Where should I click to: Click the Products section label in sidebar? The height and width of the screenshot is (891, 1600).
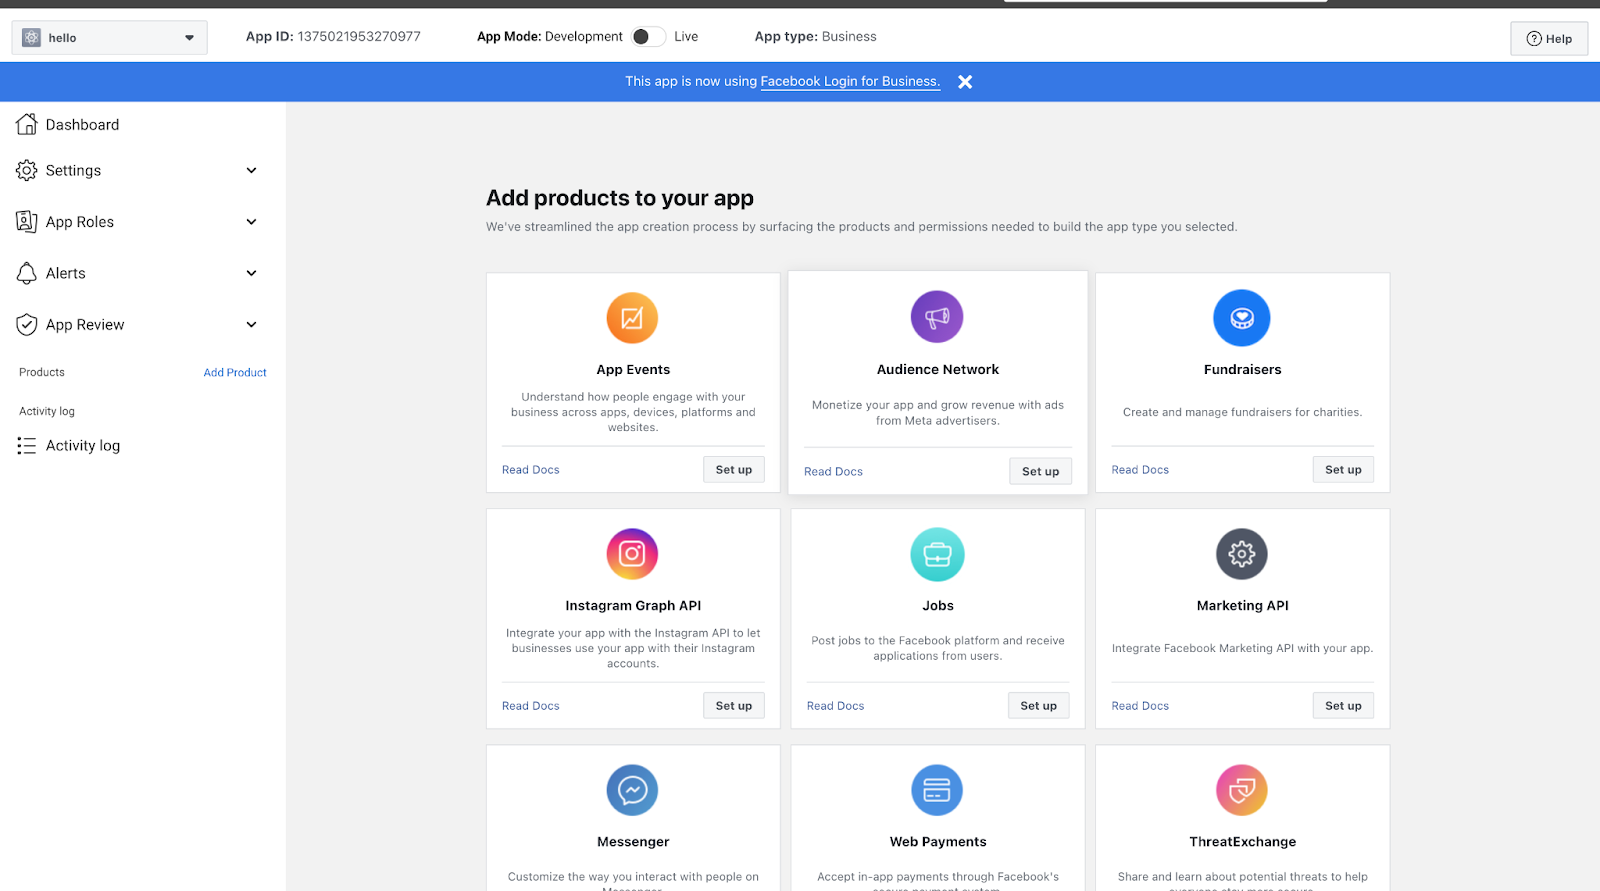42,373
